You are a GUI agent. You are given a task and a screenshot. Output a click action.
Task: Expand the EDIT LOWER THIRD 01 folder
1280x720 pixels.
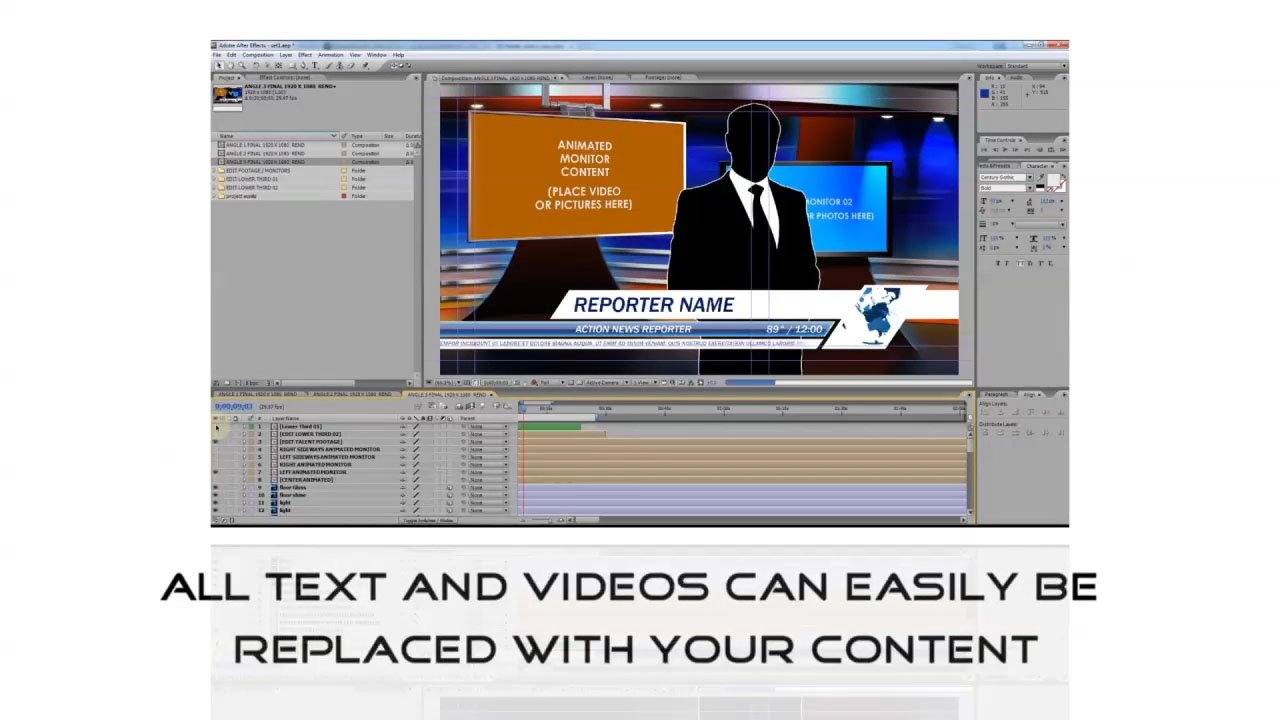tap(214, 179)
